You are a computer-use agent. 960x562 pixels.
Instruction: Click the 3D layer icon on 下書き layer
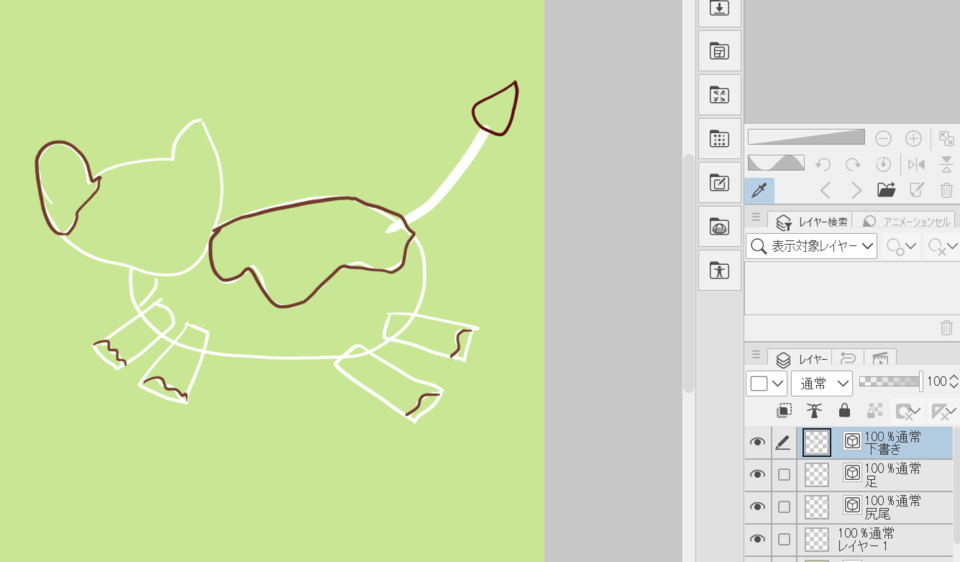(852, 441)
